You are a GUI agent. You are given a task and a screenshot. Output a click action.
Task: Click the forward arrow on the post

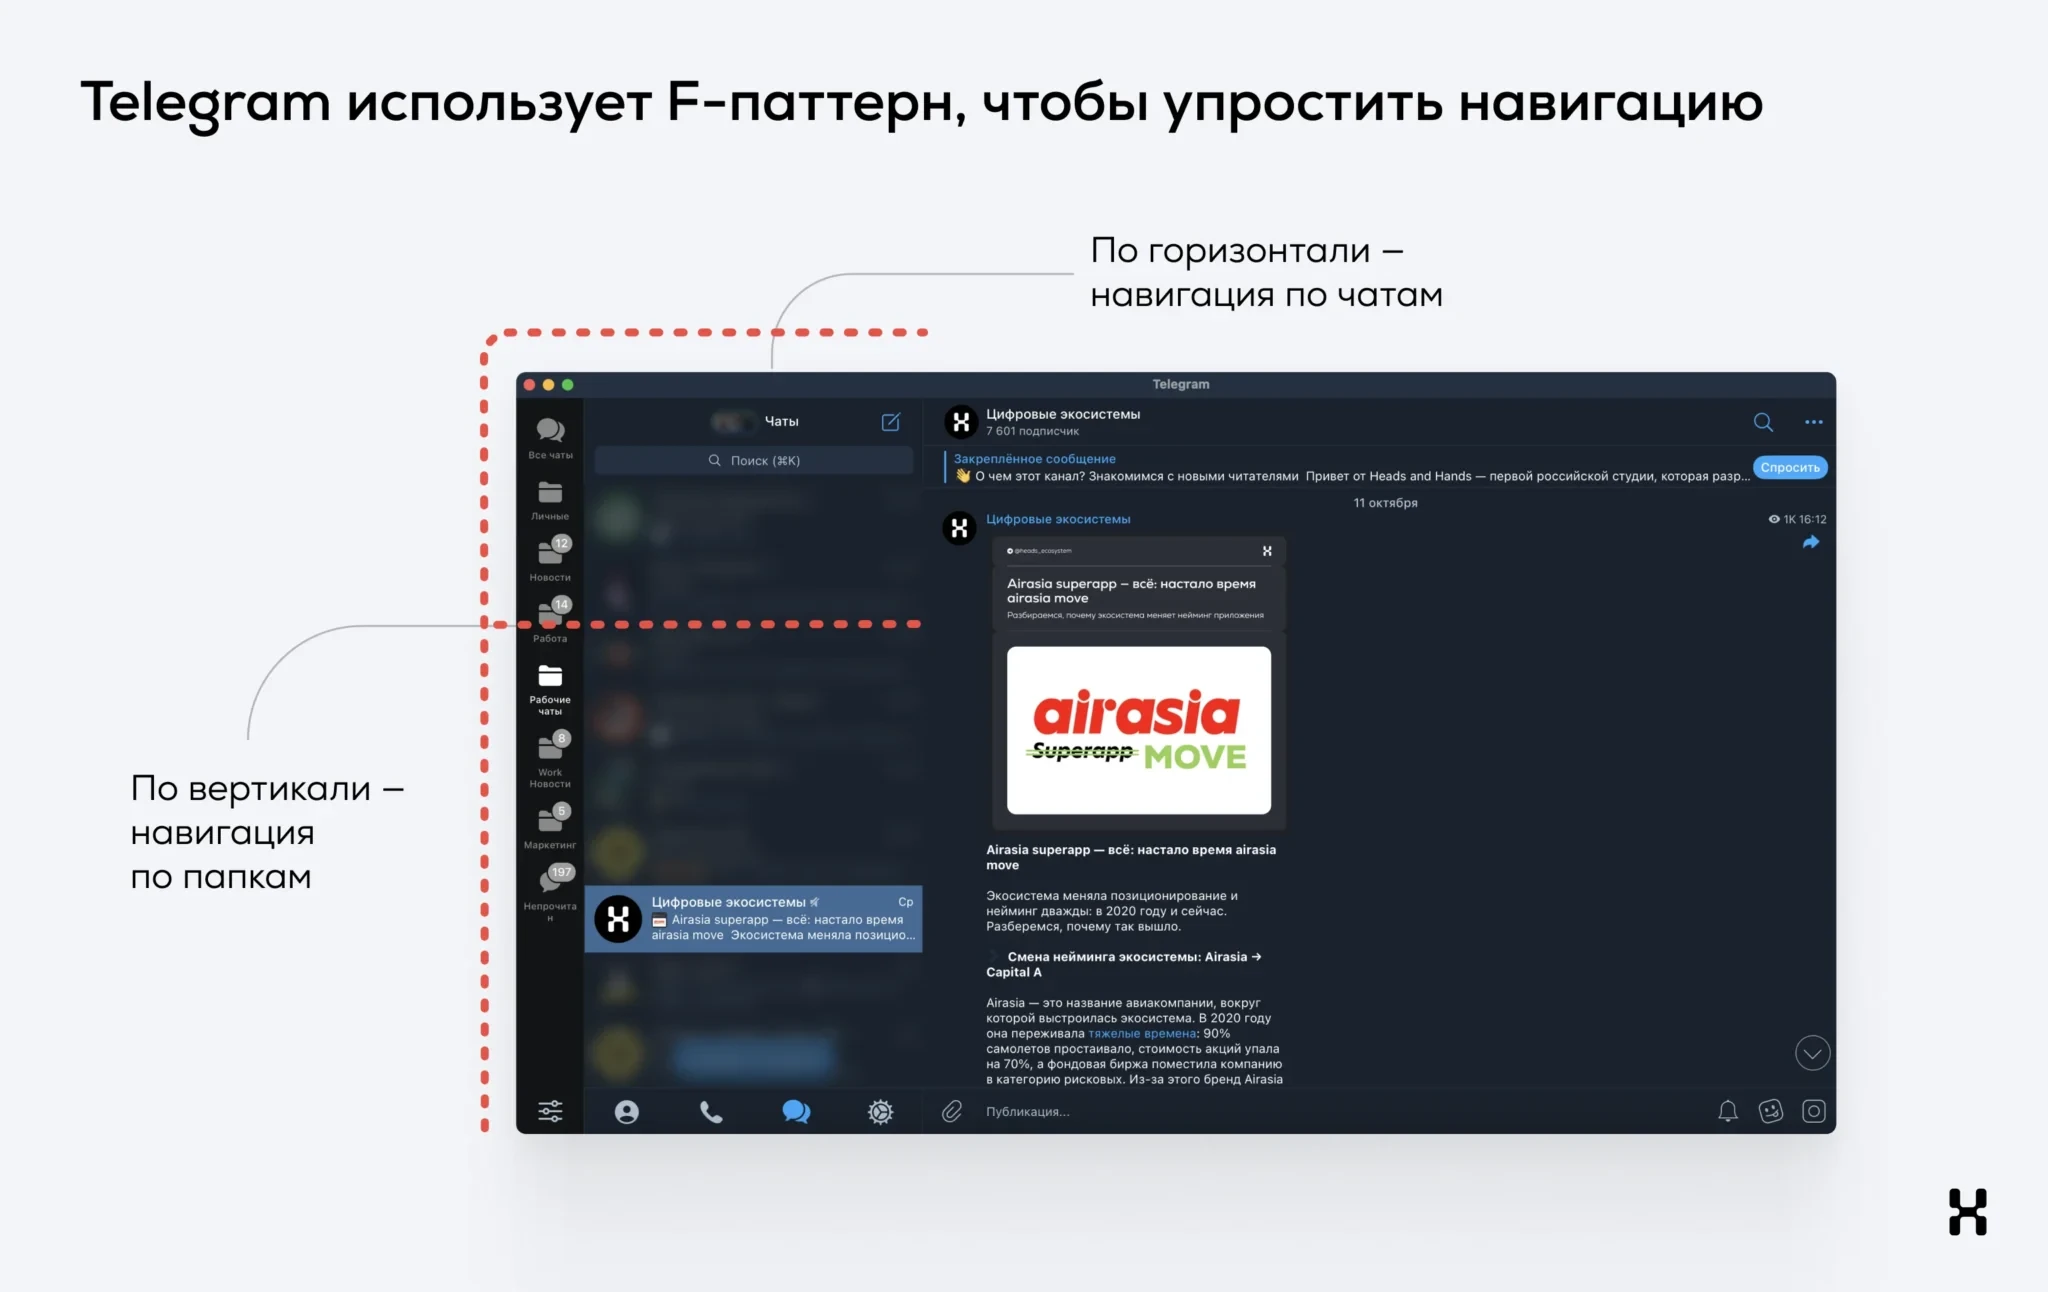tap(1810, 542)
